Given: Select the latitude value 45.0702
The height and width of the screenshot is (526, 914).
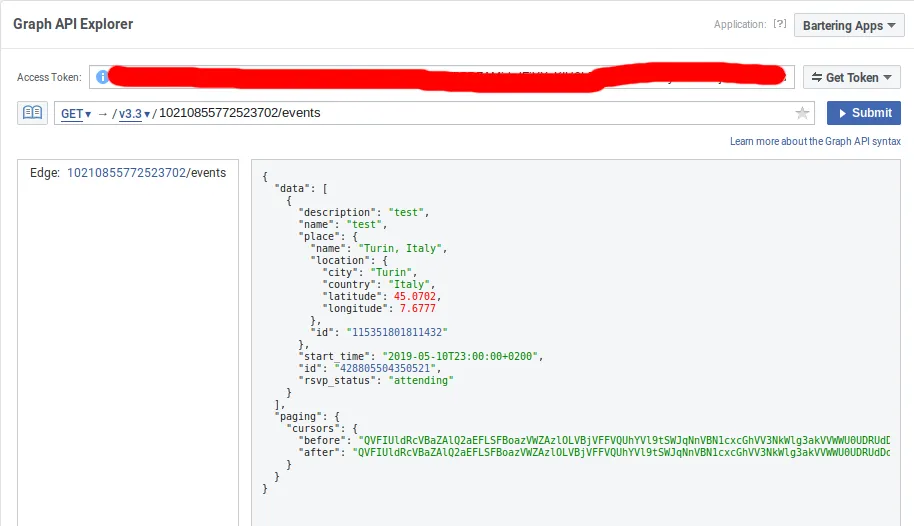Looking at the screenshot, I should point(414,296).
